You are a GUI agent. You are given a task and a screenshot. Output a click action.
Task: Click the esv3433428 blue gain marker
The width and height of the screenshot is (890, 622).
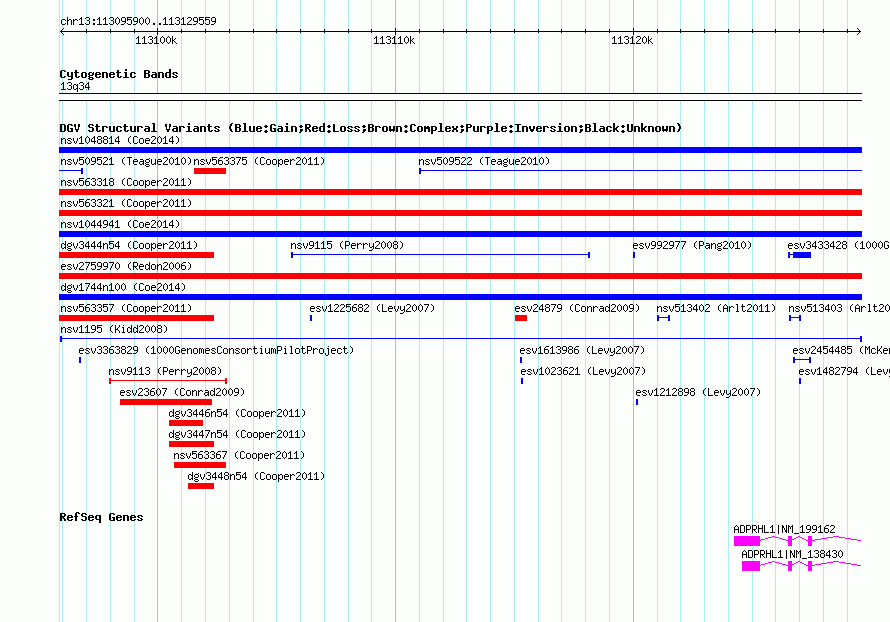pos(800,255)
